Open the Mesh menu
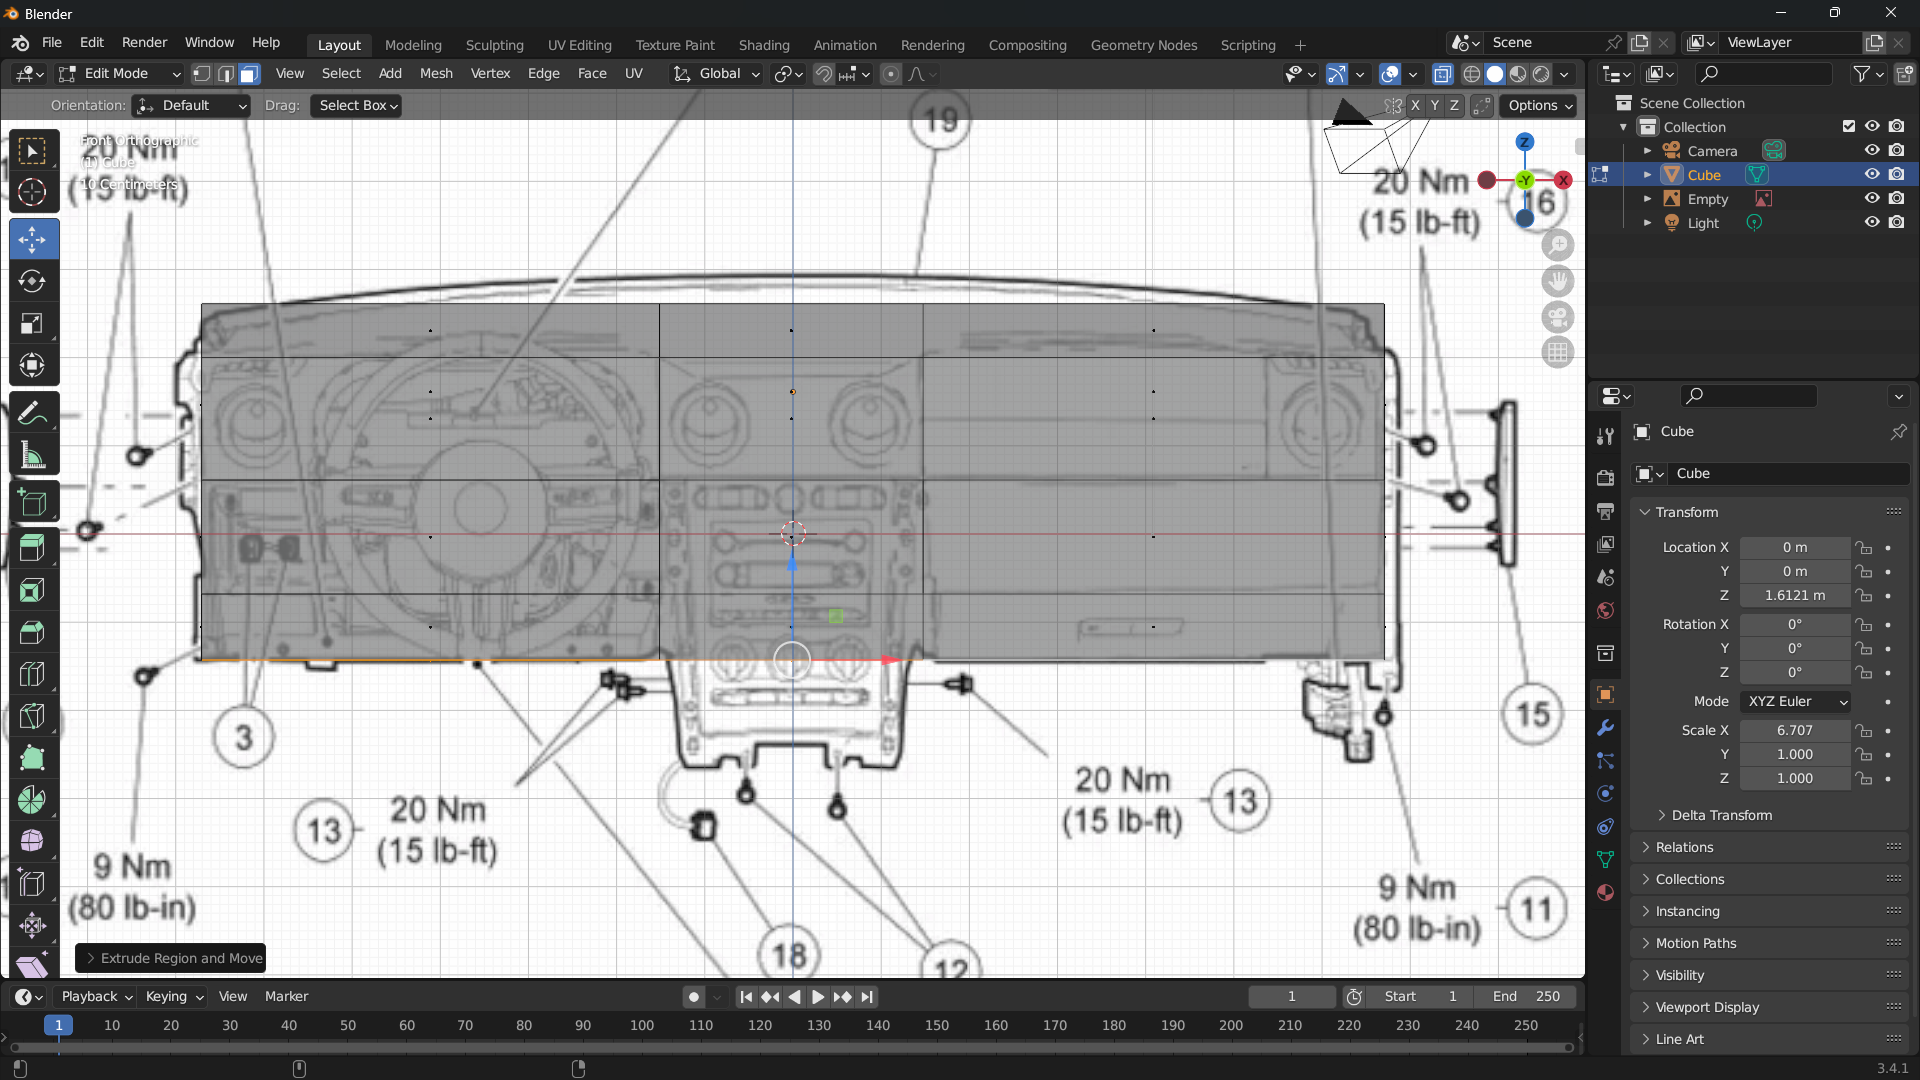The height and width of the screenshot is (1080, 1920). 436,74
